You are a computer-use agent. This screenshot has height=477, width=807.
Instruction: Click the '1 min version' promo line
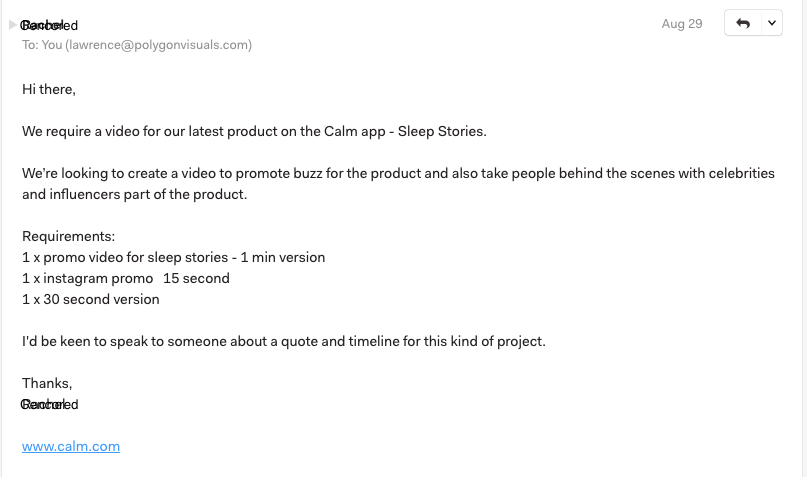click(x=173, y=257)
